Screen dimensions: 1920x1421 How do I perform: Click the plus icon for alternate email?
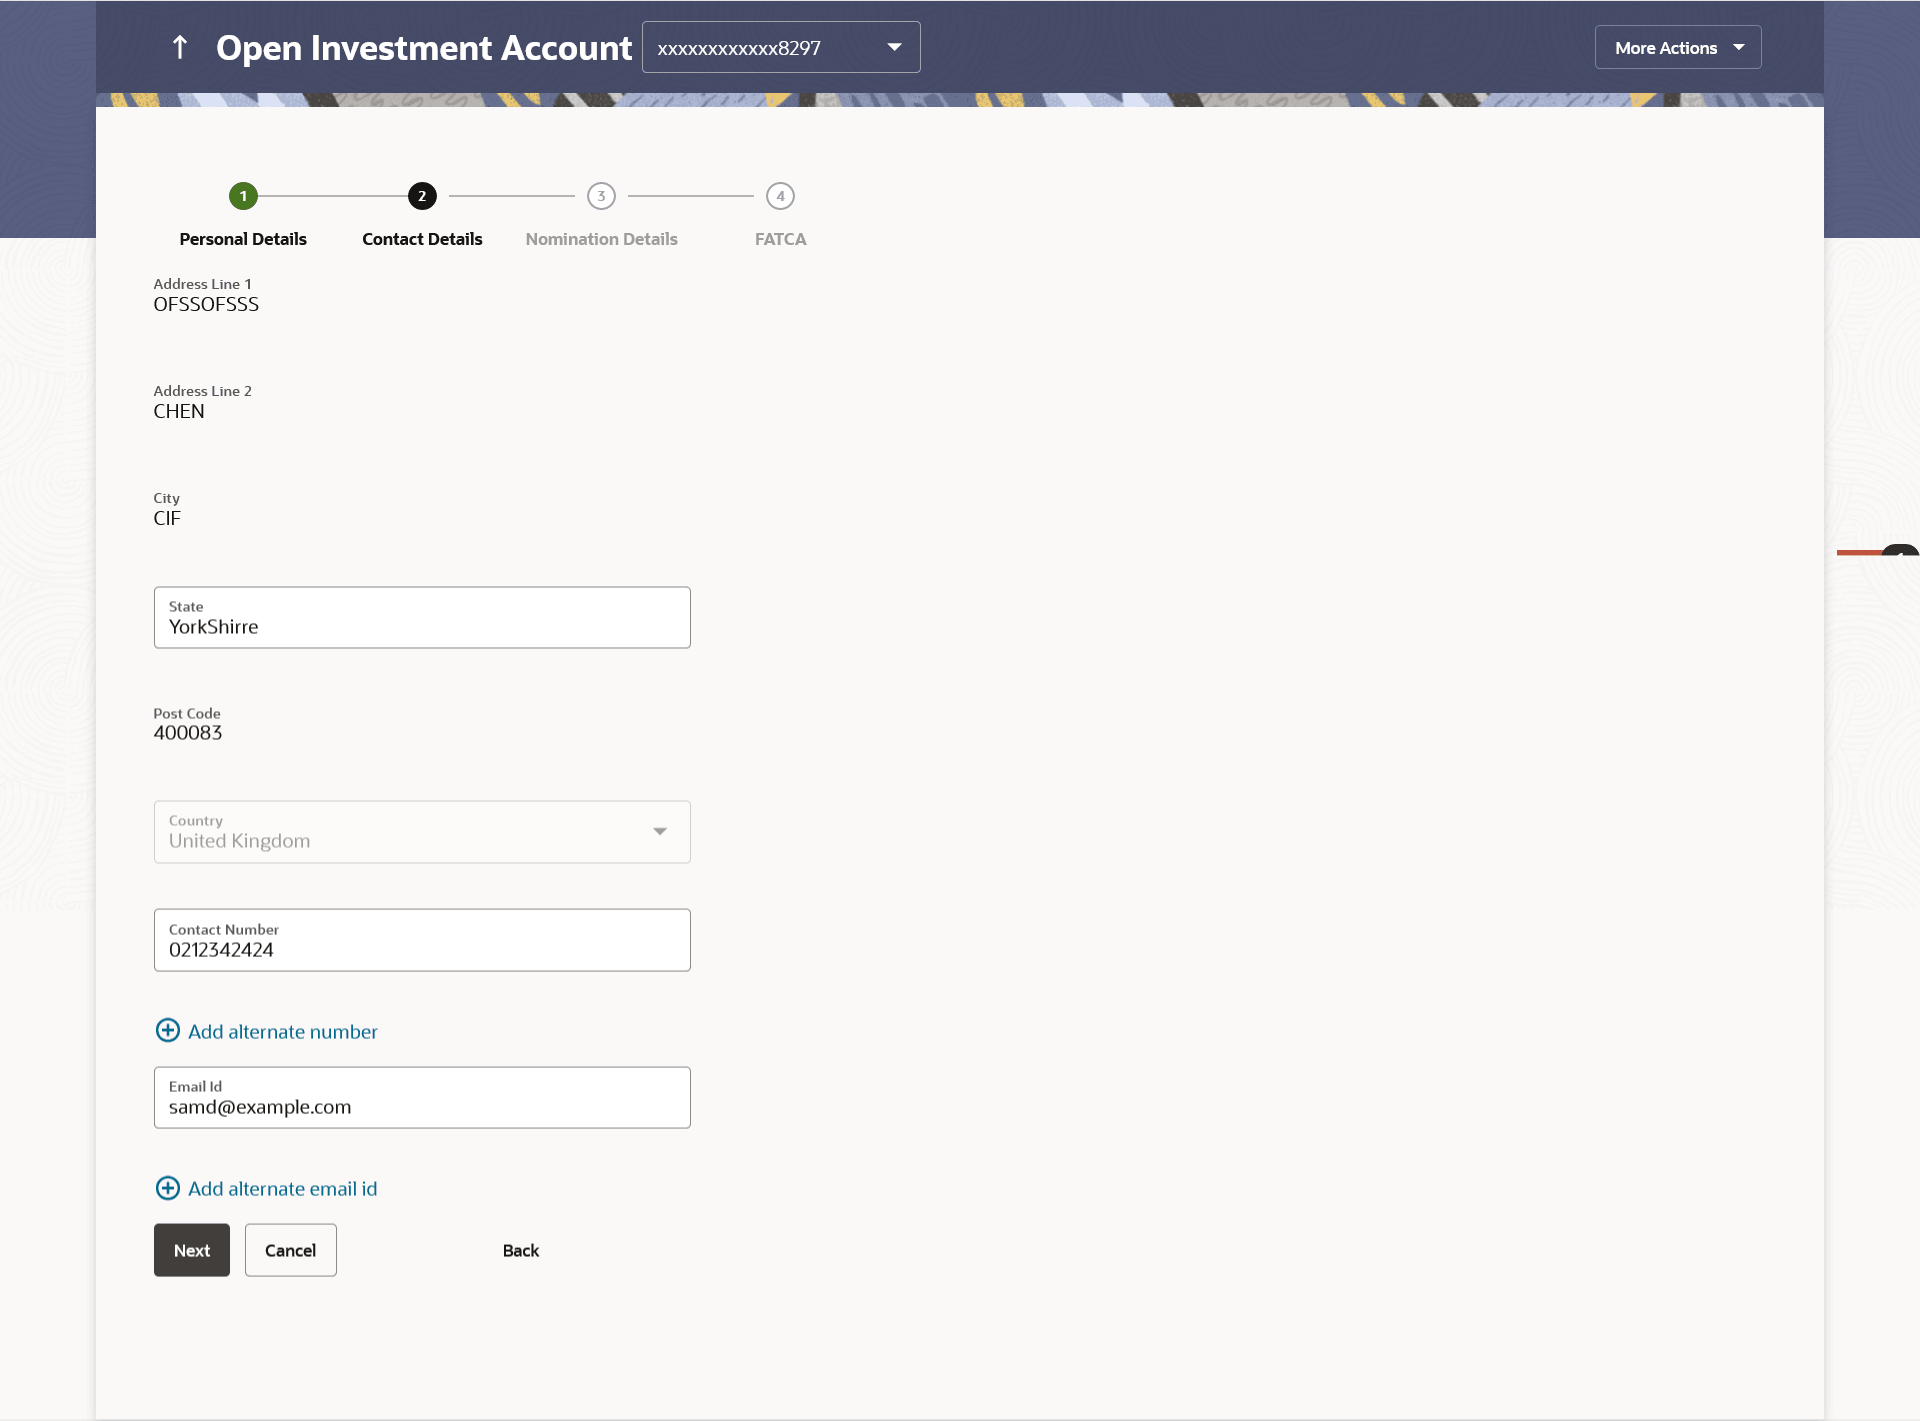[168, 1188]
